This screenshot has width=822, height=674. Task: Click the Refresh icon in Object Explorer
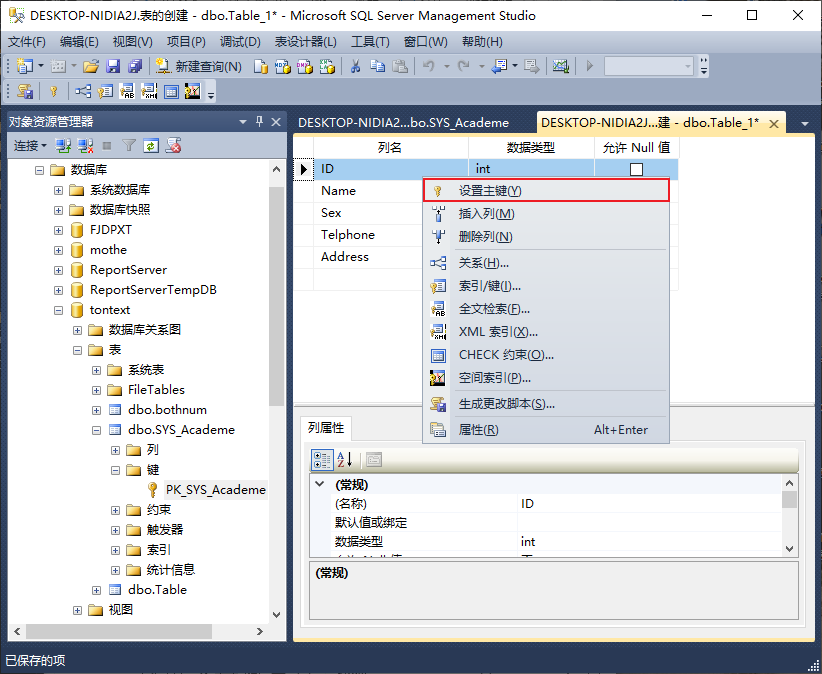click(x=151, y=146)
